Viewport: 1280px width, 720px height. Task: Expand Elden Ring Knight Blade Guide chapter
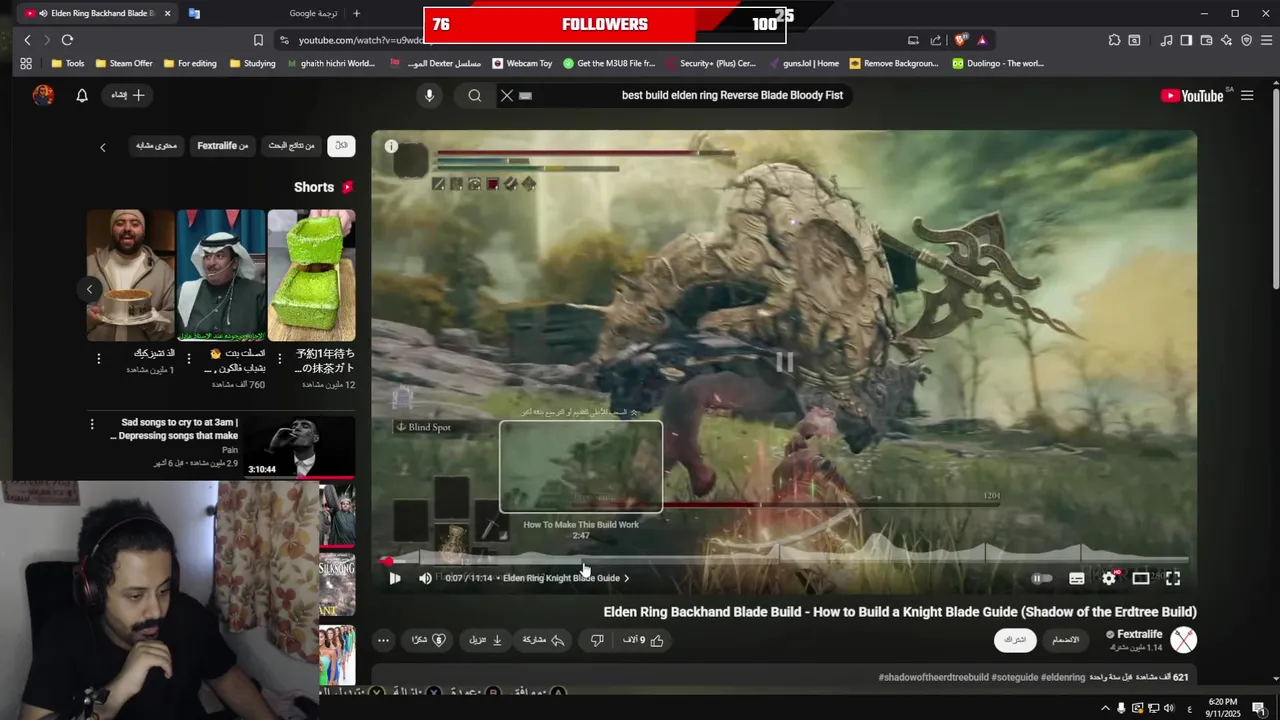click(x=566, y=578)
